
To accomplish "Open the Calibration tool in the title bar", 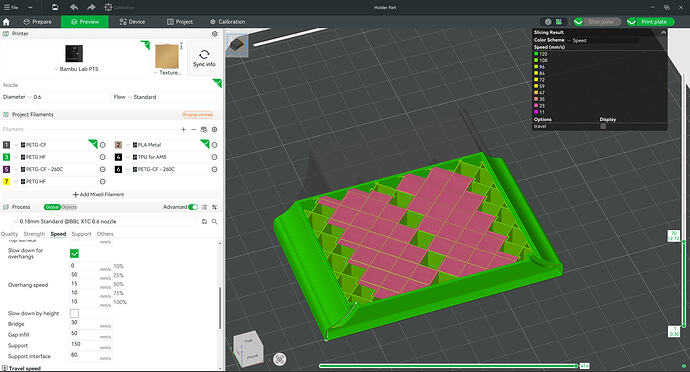I will coord(119,7).
